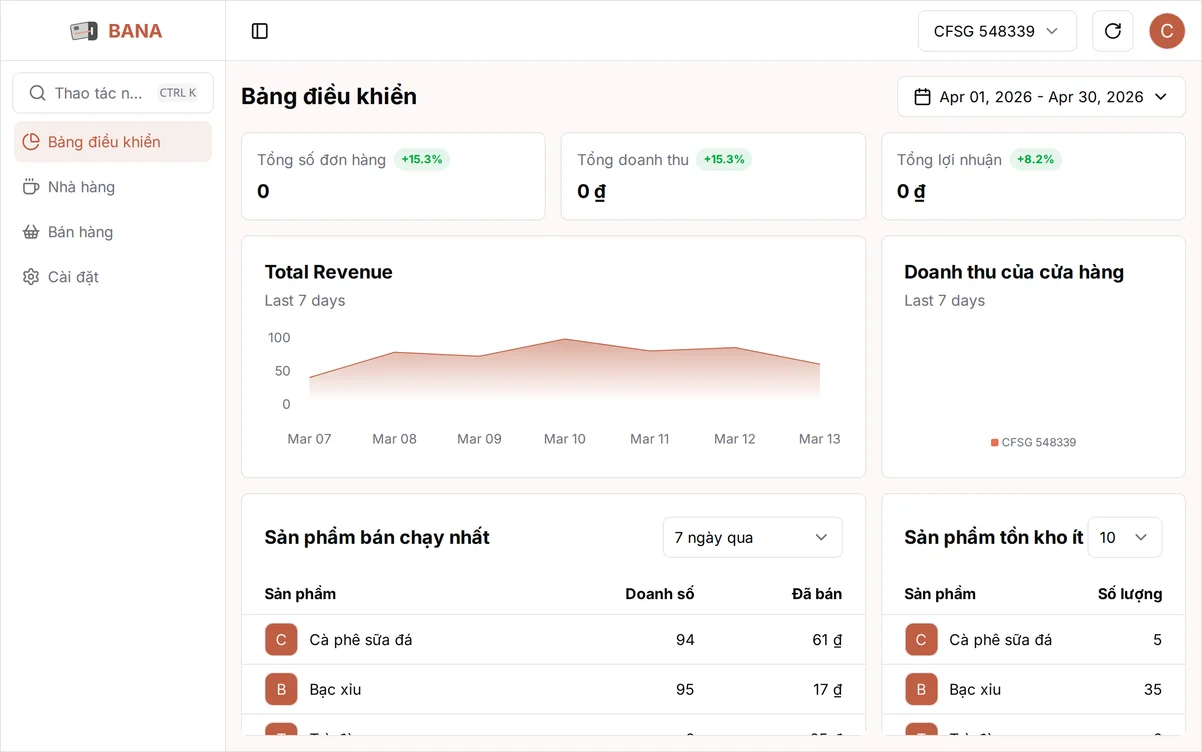
Task: Click low stock quantity 5
Action: tap(1157, 640)
